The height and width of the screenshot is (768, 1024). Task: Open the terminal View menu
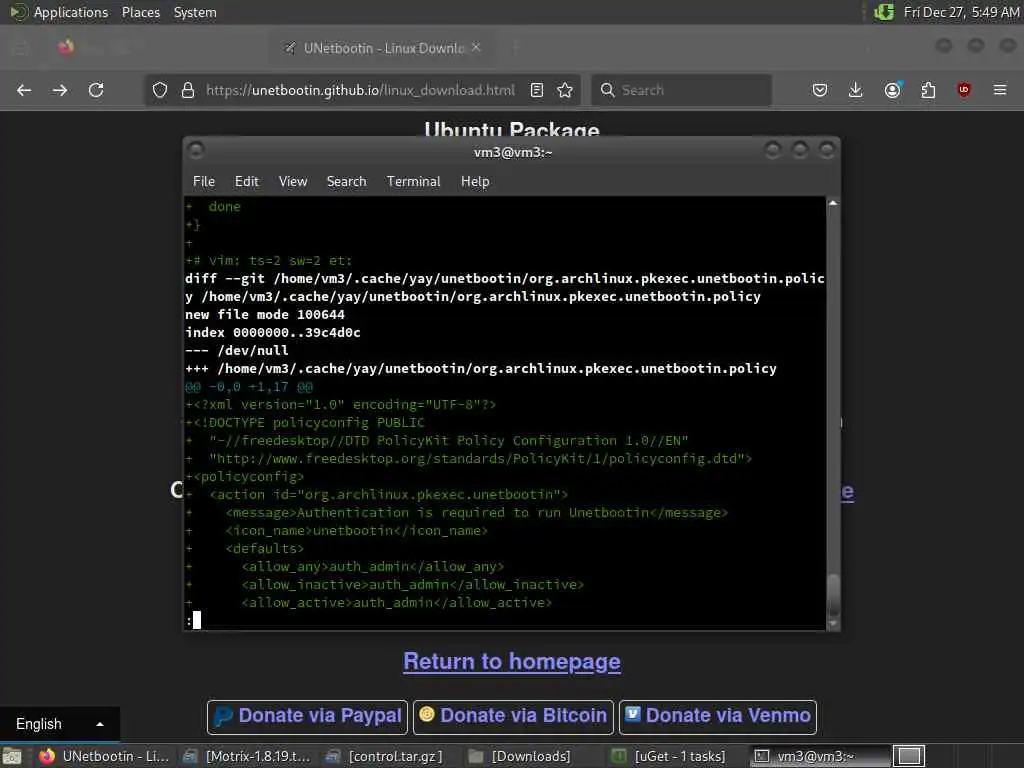[293, 182]
